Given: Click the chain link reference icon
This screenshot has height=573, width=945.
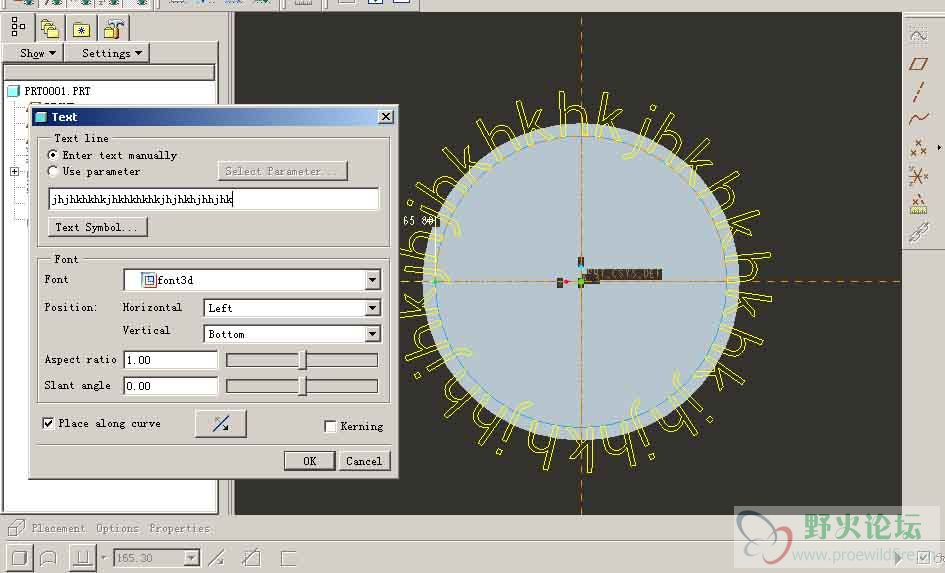Looking at the screenshot, I should [x=918, y=232].
